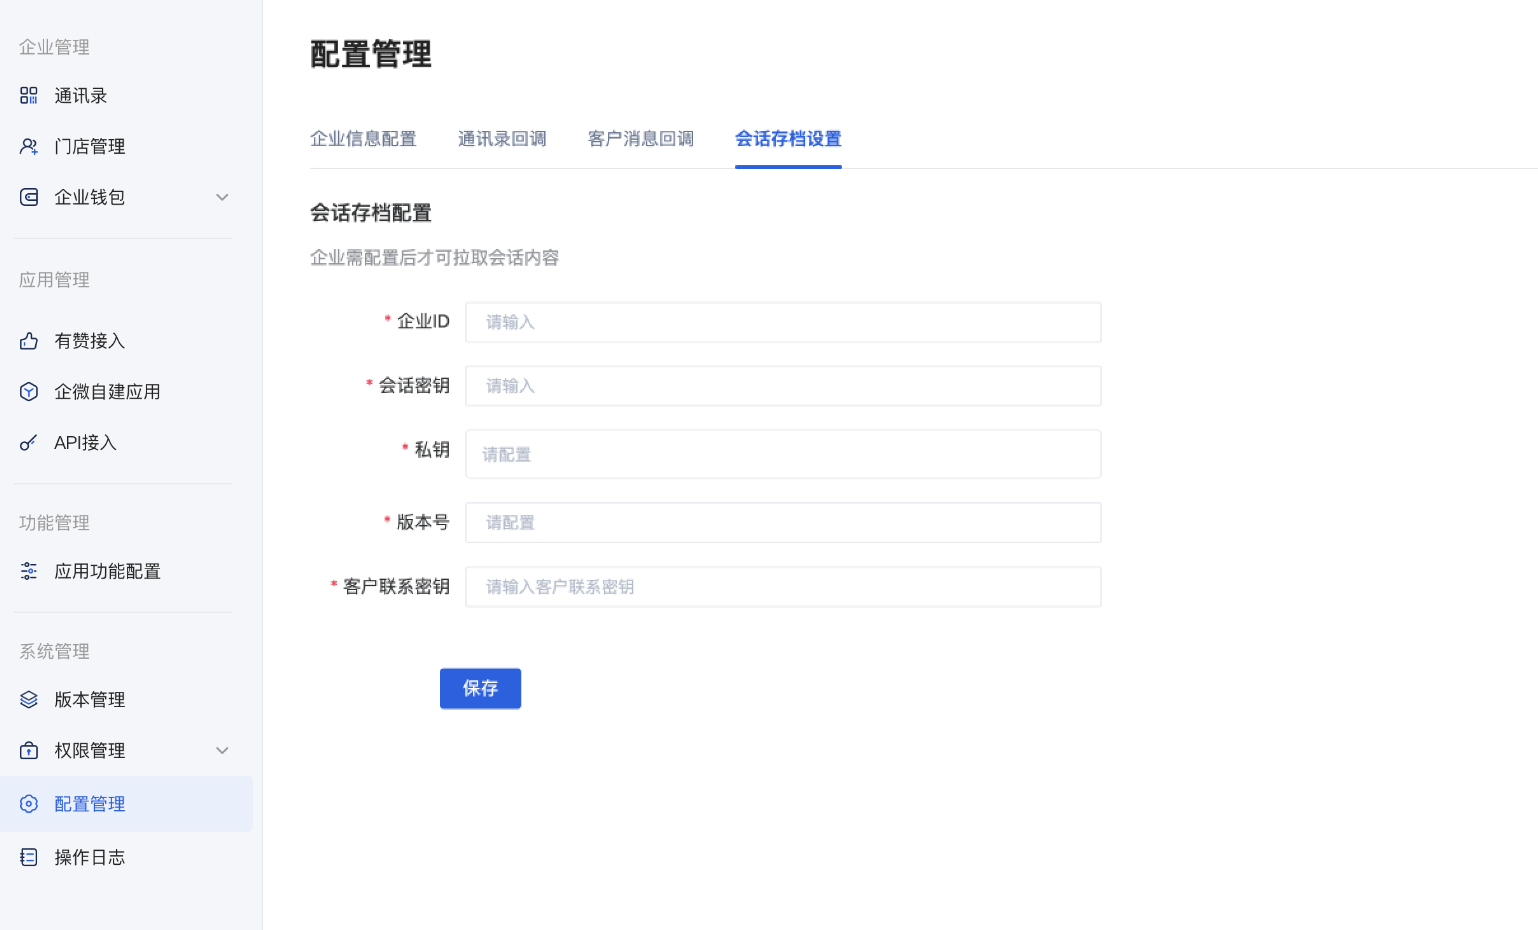This screenshot has height=930, width=1538.
Task: Save the configuration with 保存 button
Action: (480, 689)
